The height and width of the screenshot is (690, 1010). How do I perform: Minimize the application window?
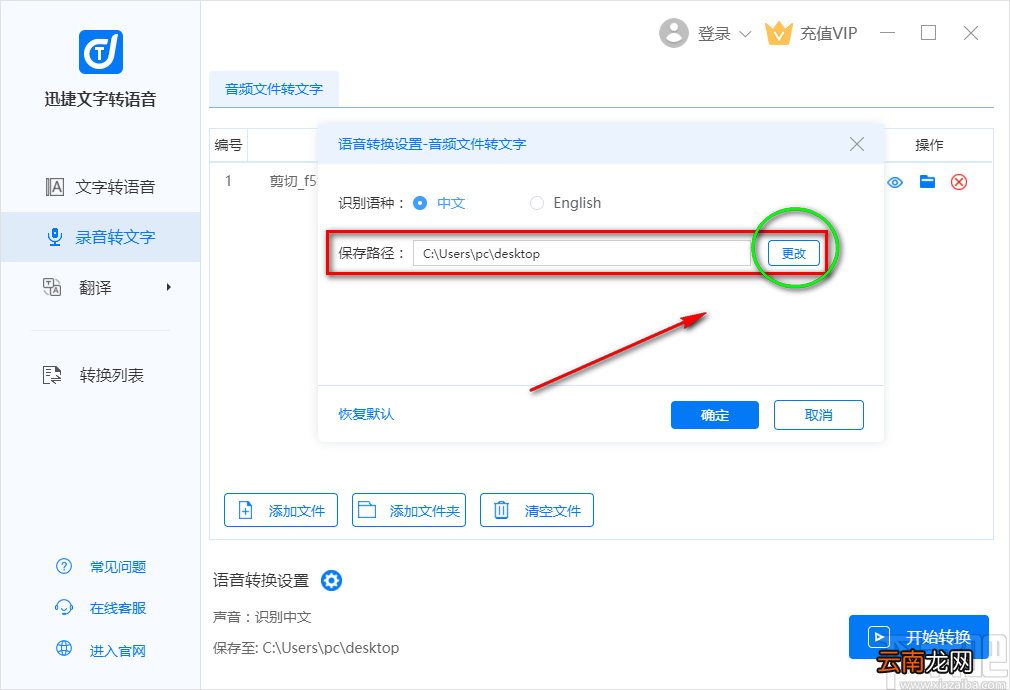click(888, 33)
